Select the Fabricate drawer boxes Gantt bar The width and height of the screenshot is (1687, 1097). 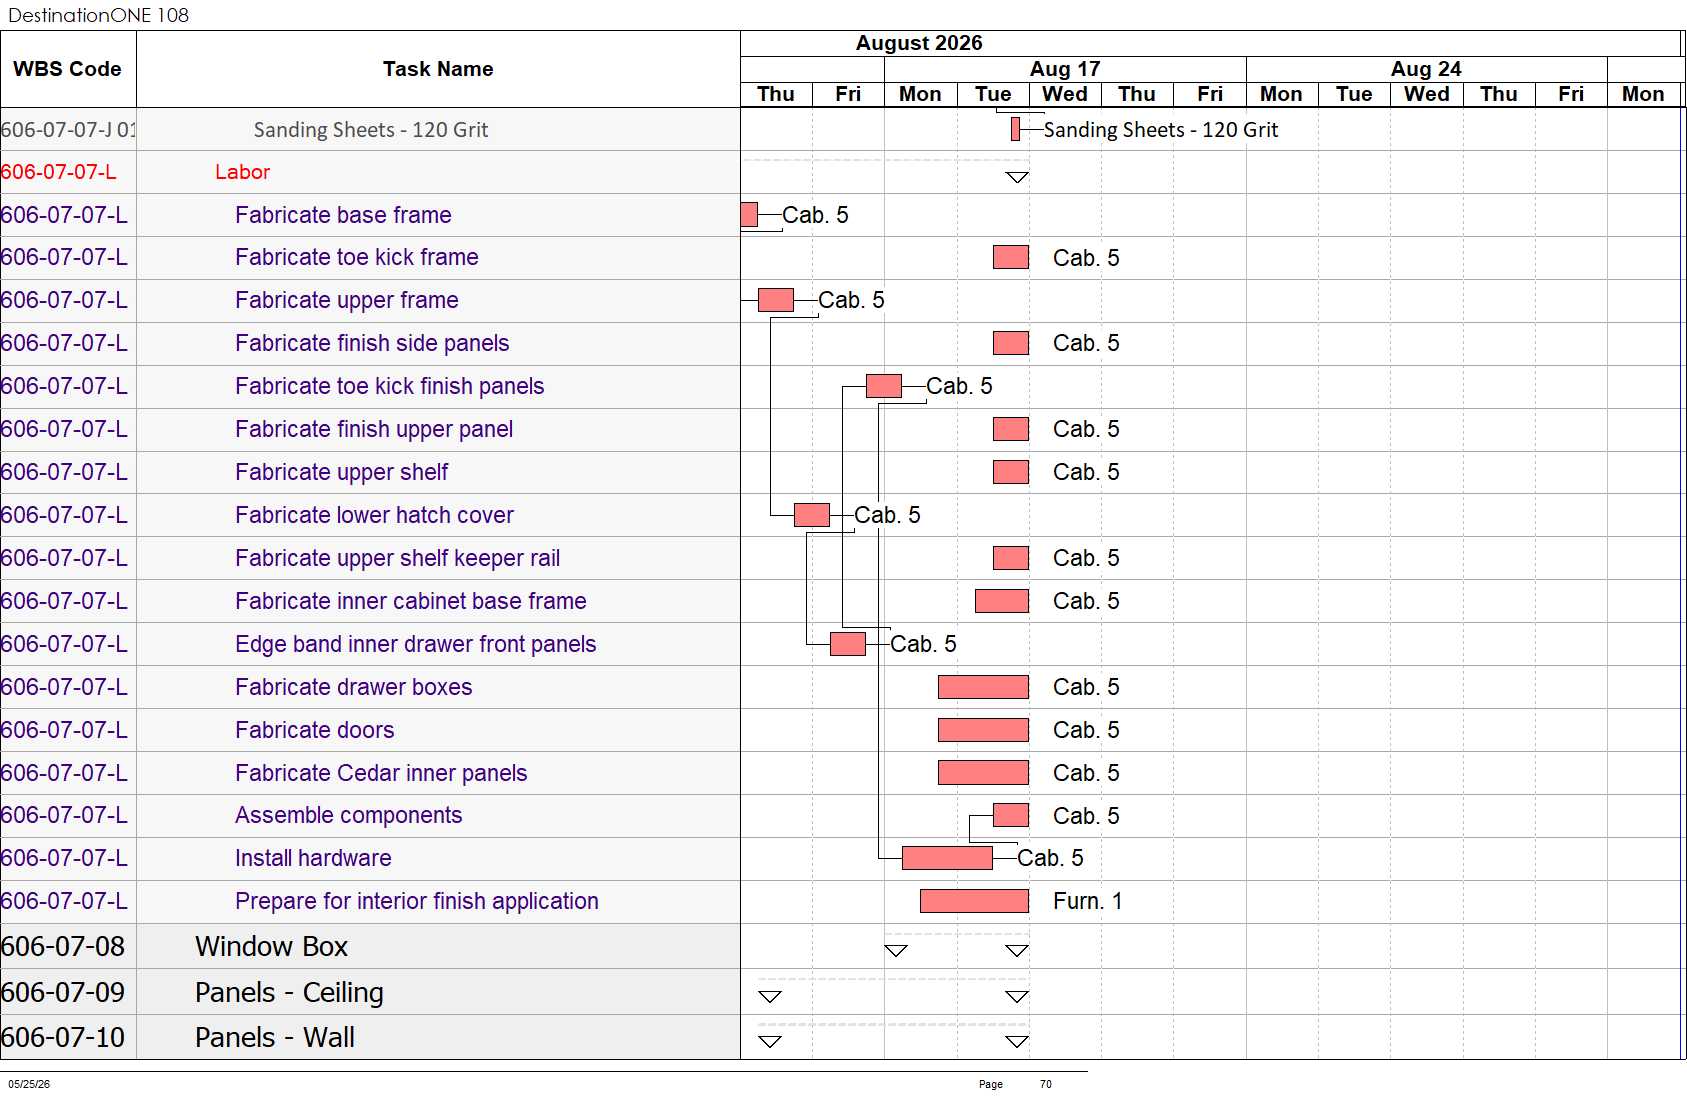coord(984,687)
